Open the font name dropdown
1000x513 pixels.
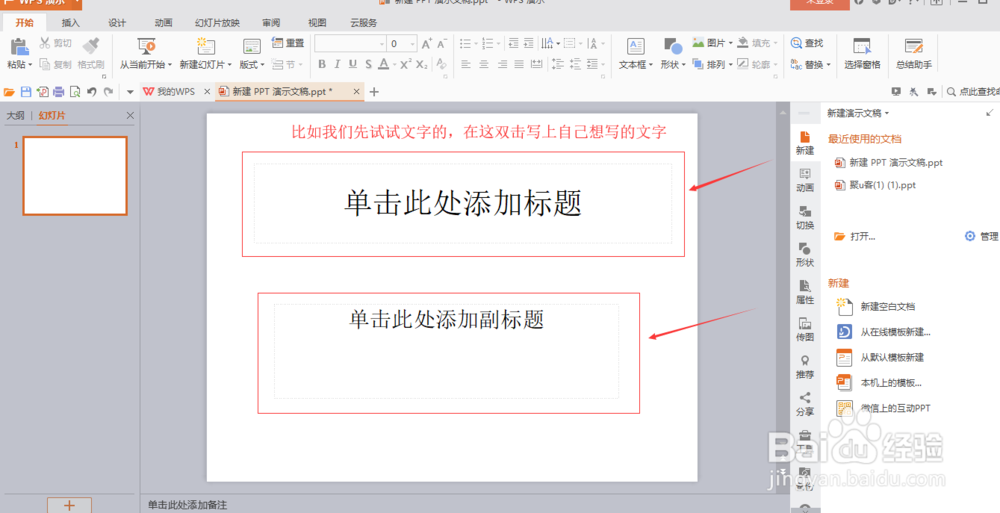382,43
